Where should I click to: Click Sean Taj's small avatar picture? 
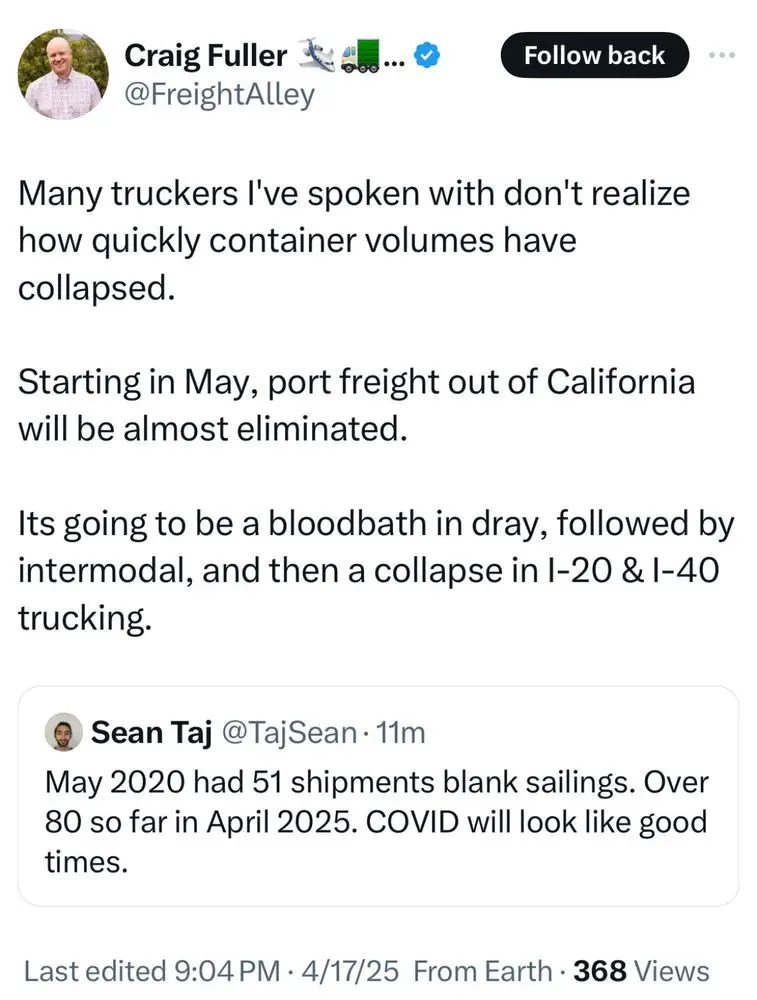pyautogui.click(x=63, y=733)
